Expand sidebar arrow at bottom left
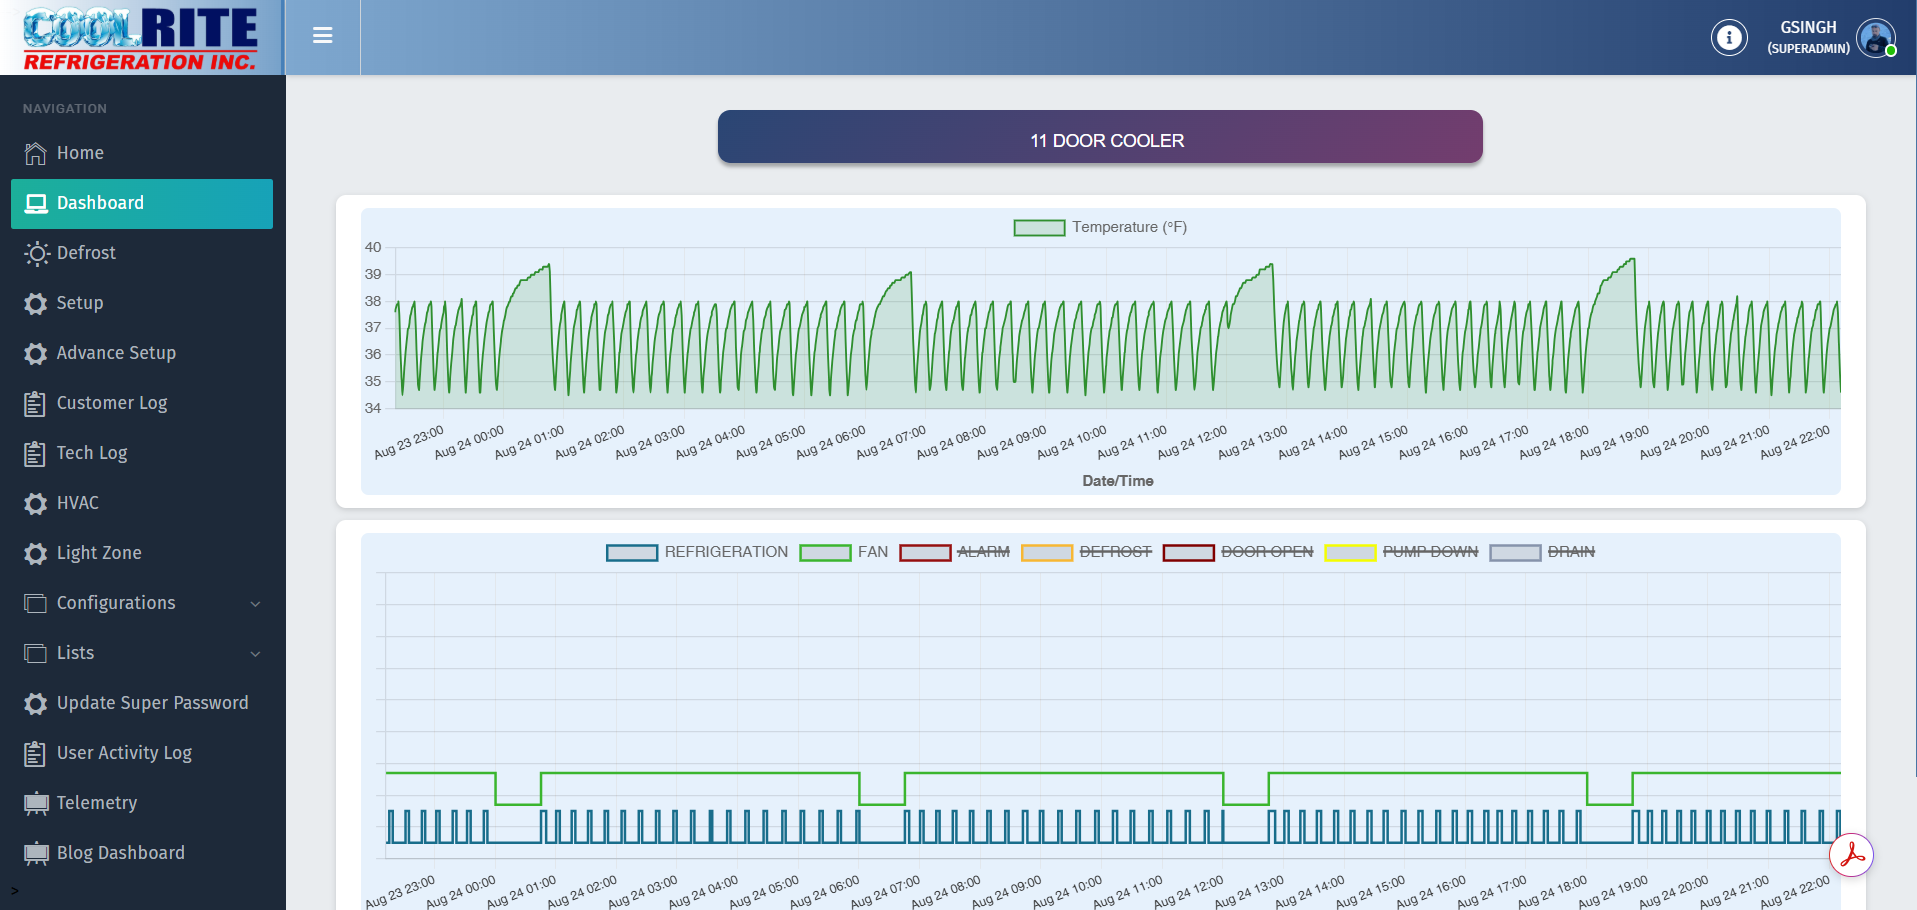The height and width of the screenshot is (910, 1917). click(14, 890)
